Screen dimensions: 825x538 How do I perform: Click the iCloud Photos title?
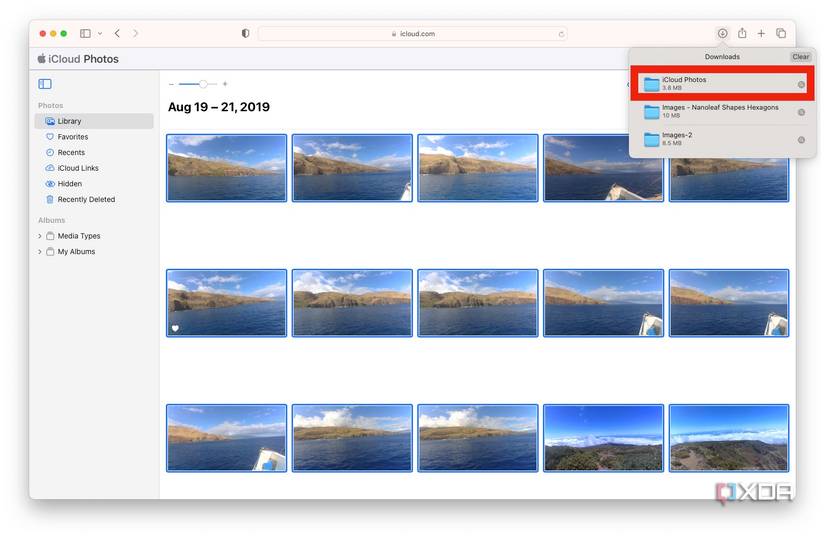78,59
